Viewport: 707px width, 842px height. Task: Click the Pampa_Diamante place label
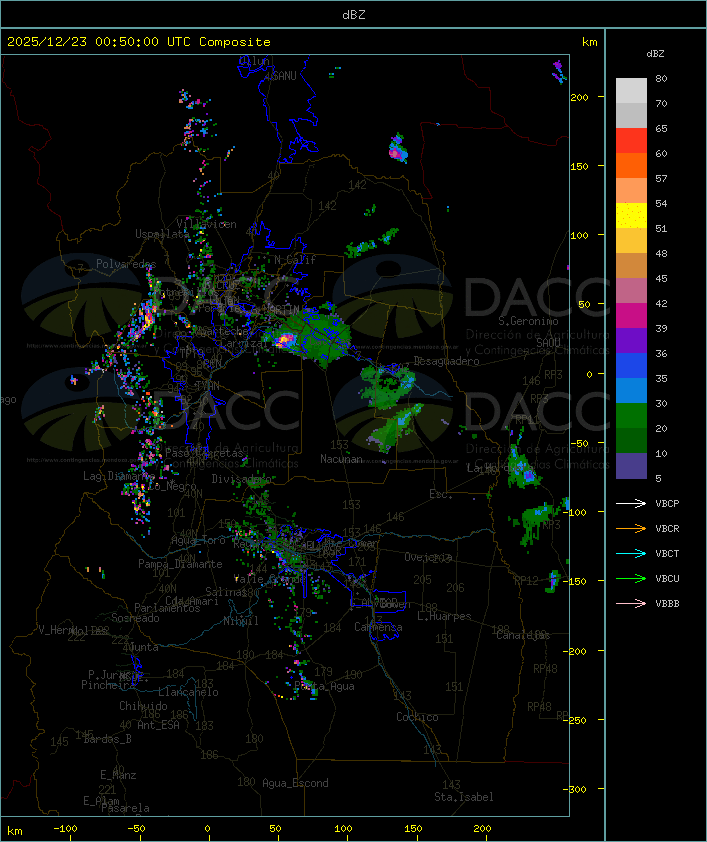[180, 564]
